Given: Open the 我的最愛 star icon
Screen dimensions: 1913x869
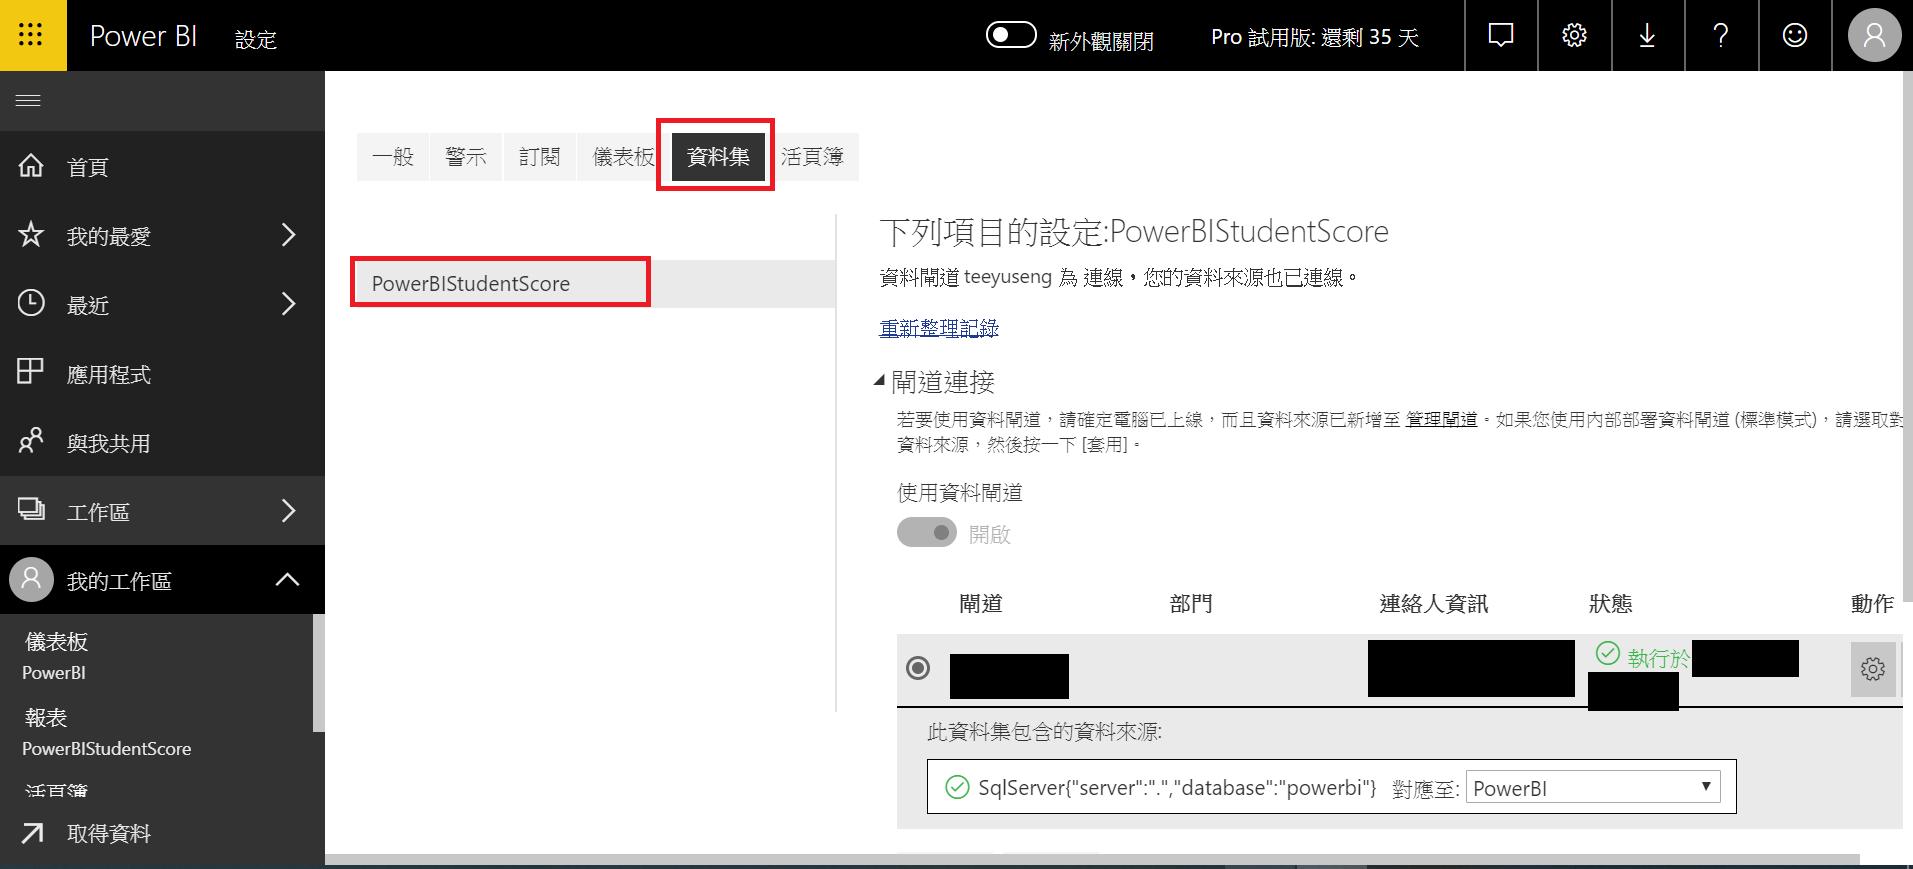Looking at the screenshot, I should [x=31, y=235].
